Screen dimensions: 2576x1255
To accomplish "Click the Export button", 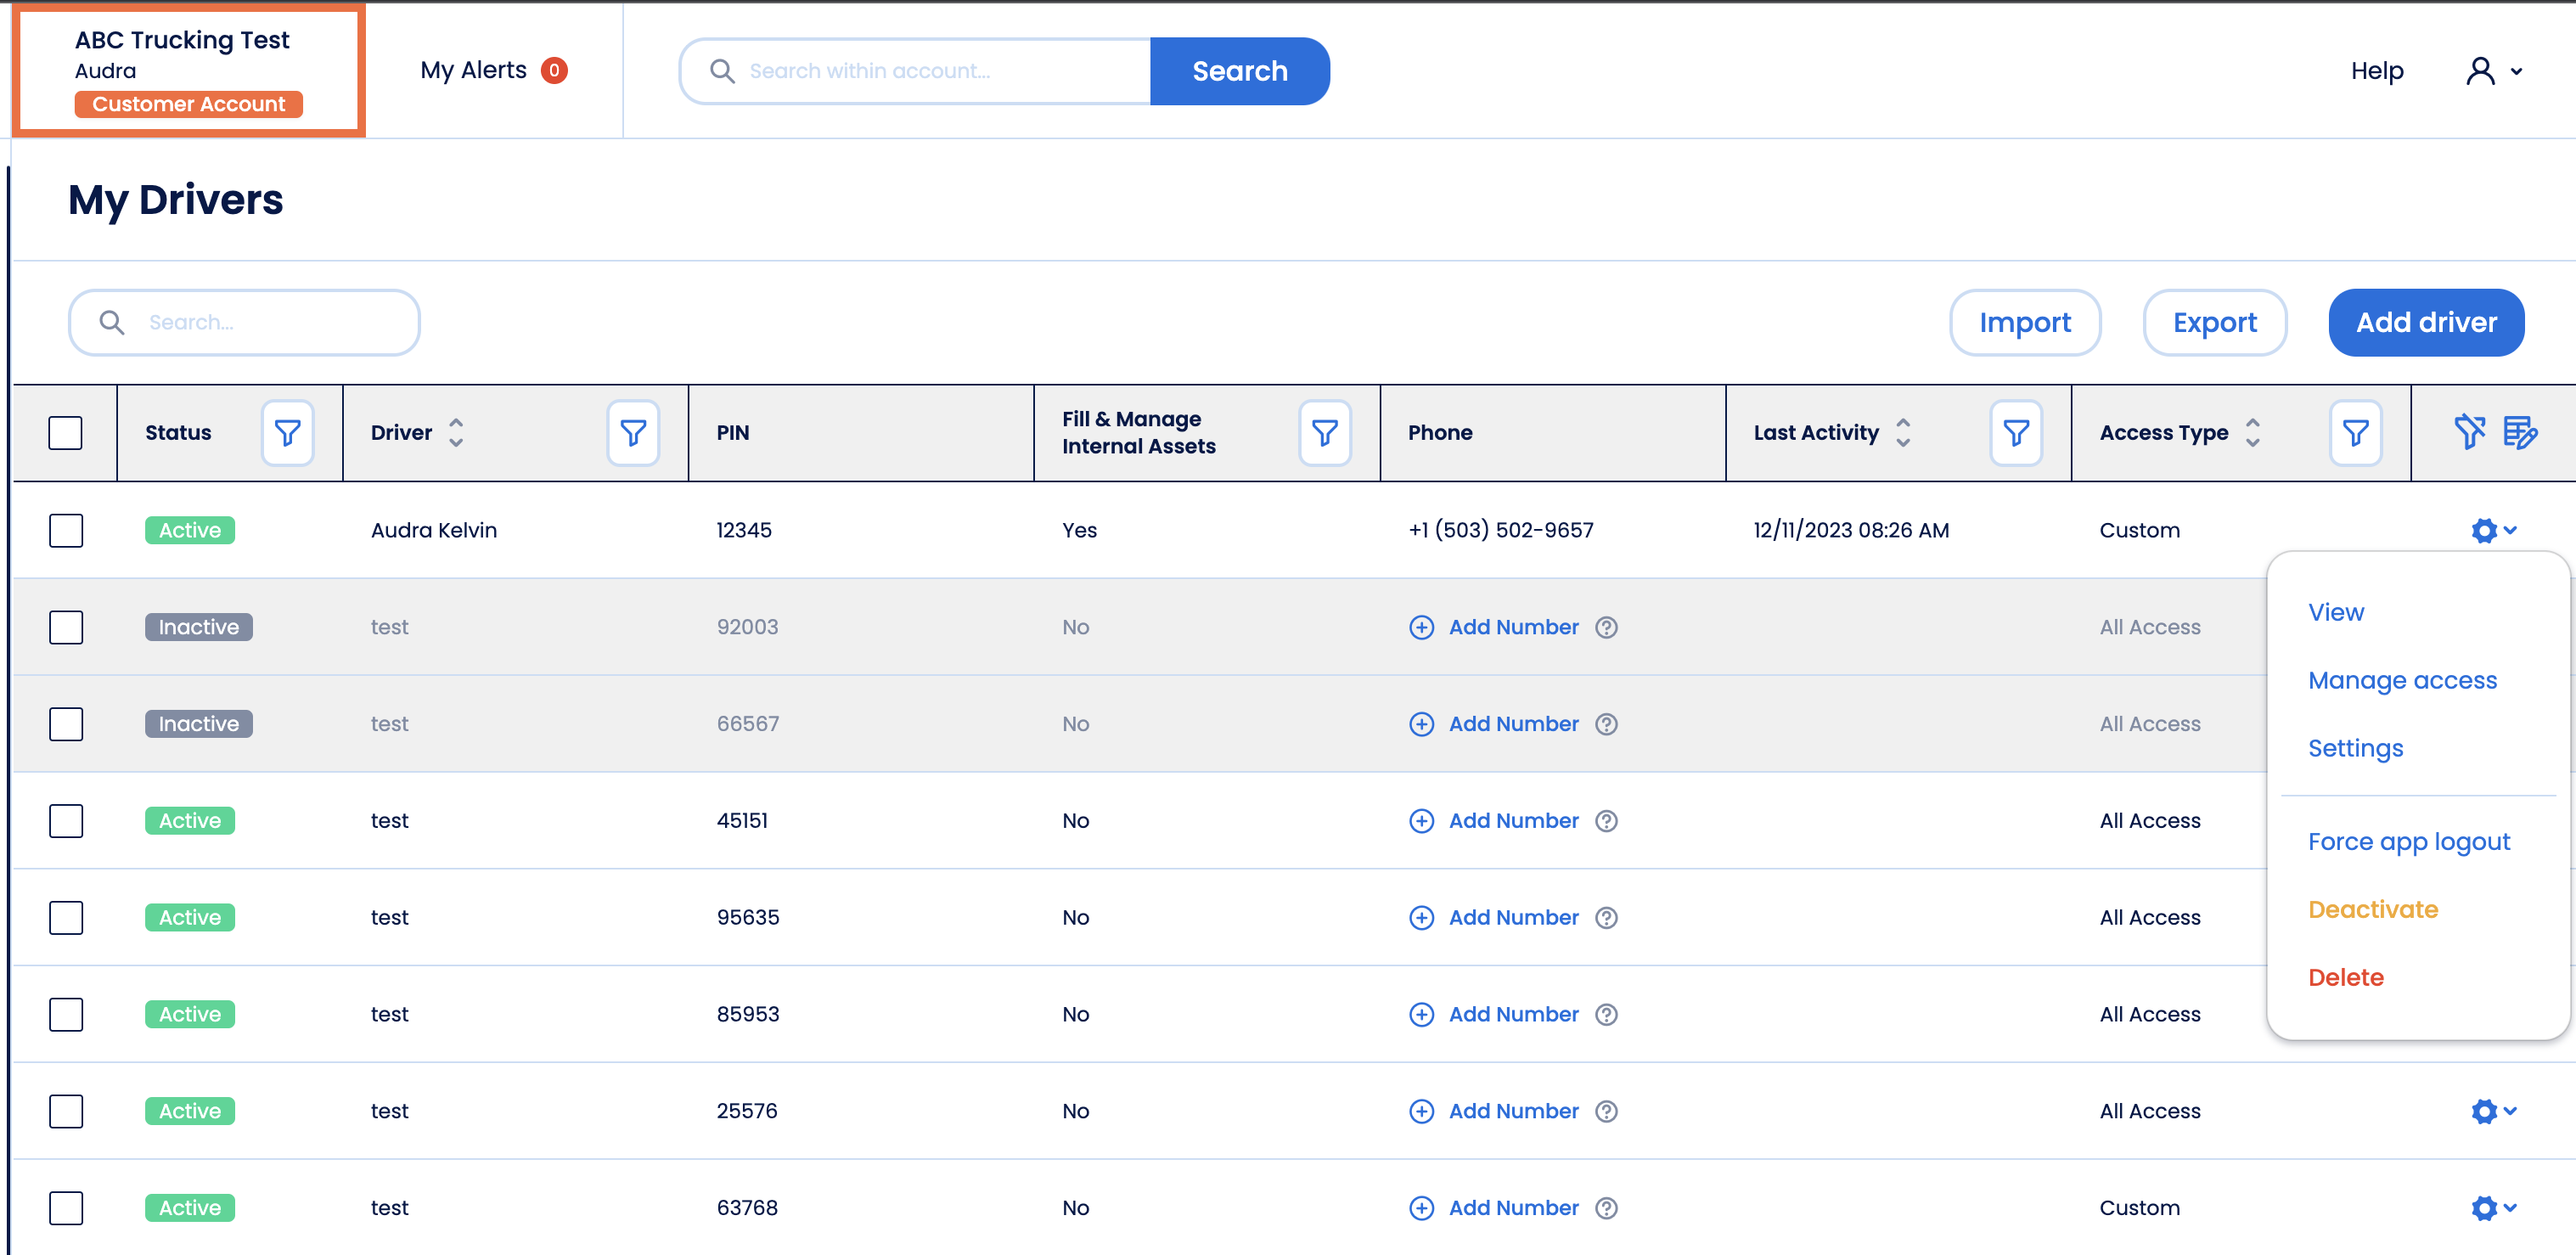I will (x=2214, y=322).
